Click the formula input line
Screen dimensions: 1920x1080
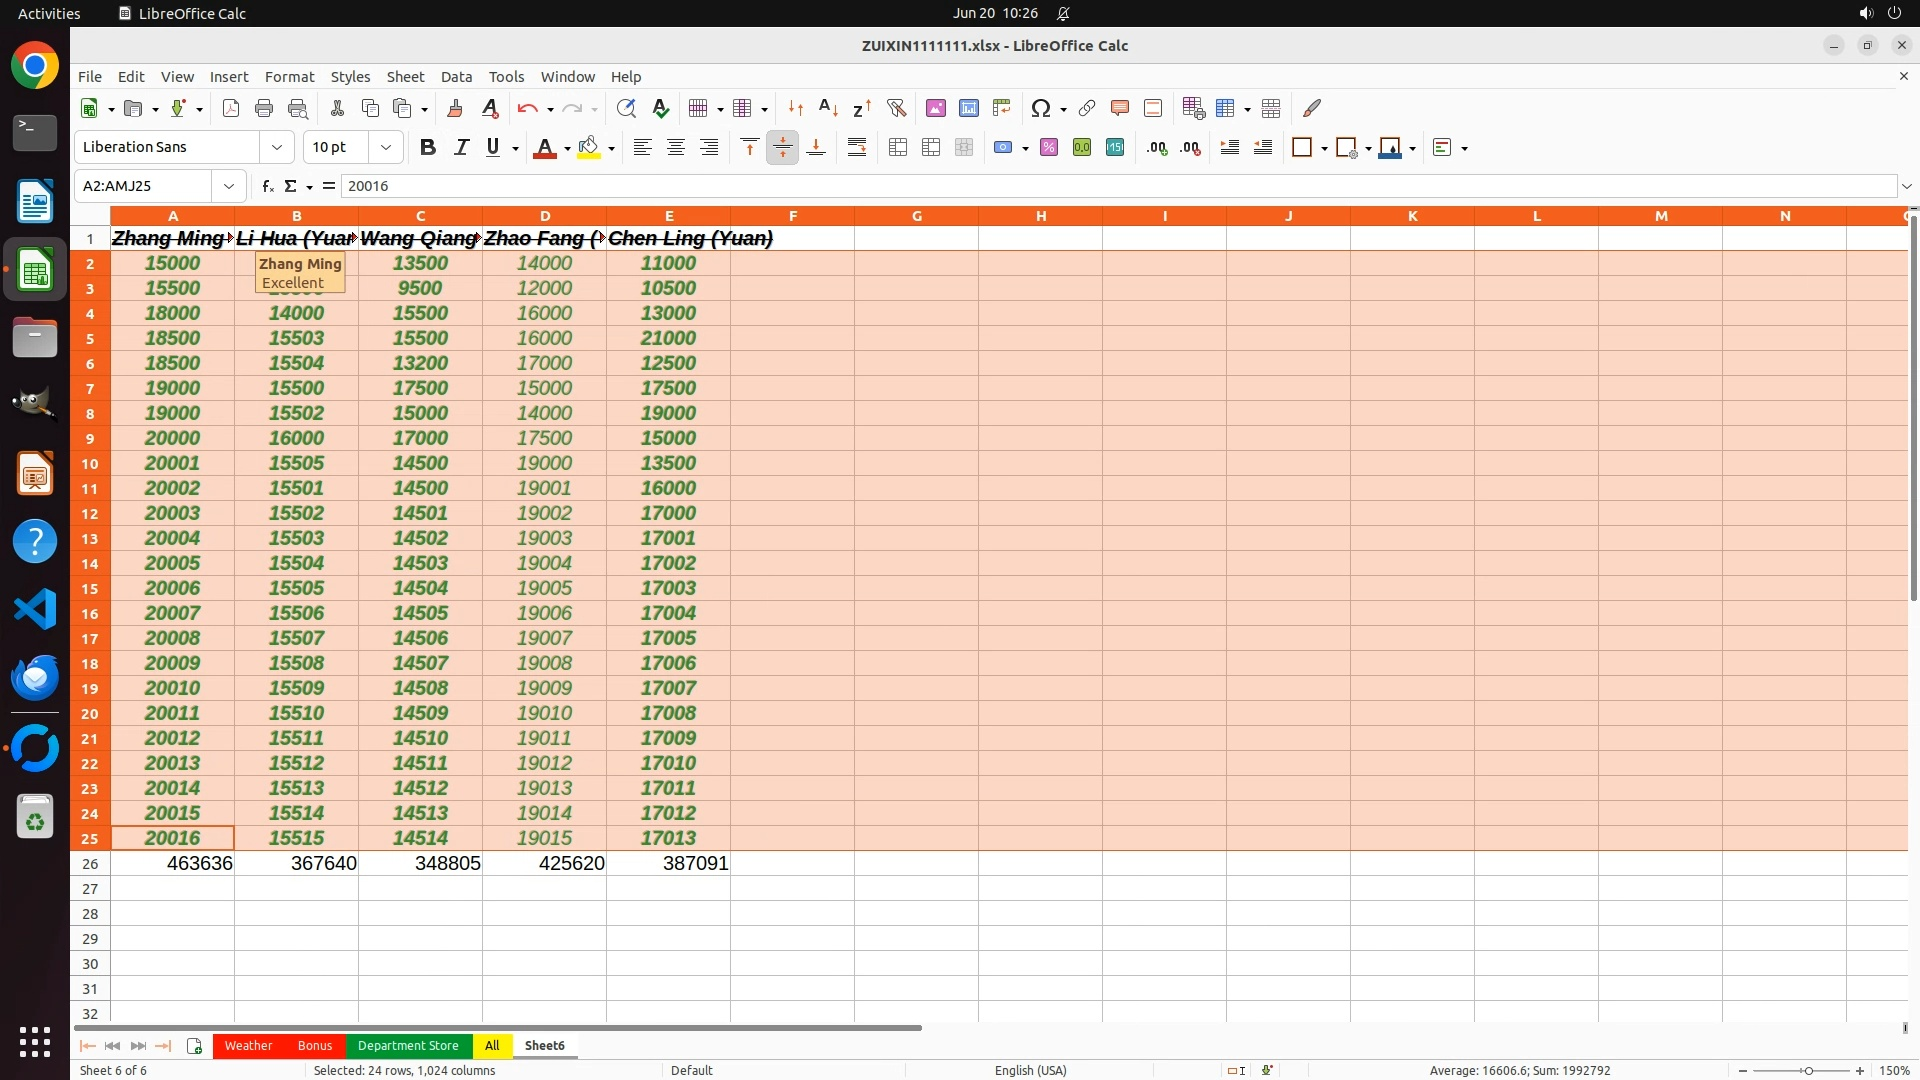[x=1100, y=186]
